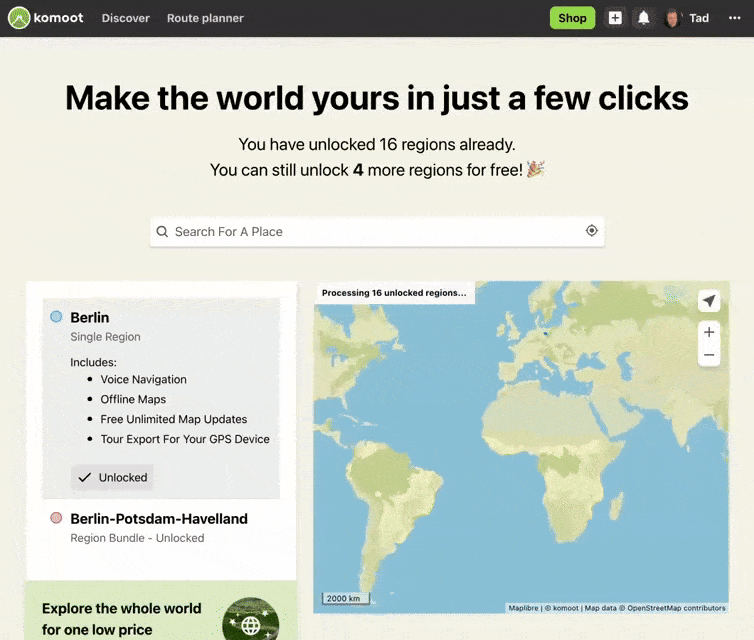Open the komoot logo home link

click(46, 18)
